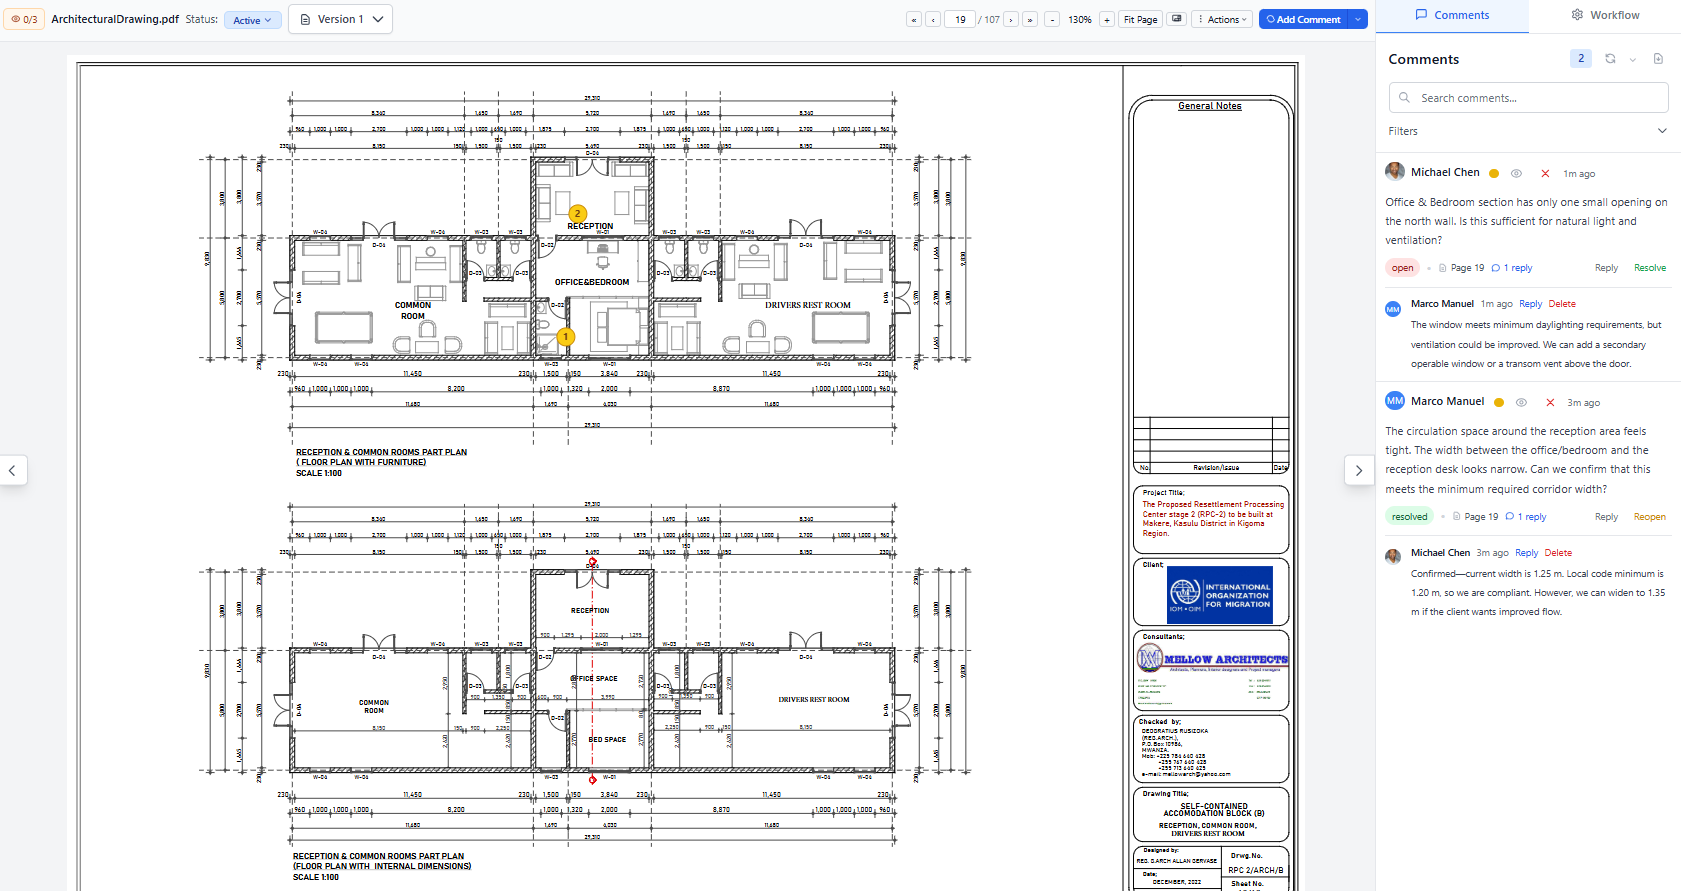Open the chevron beside refresh icon
This screenshot has height=891, width=1681.
pos(1633,59)
